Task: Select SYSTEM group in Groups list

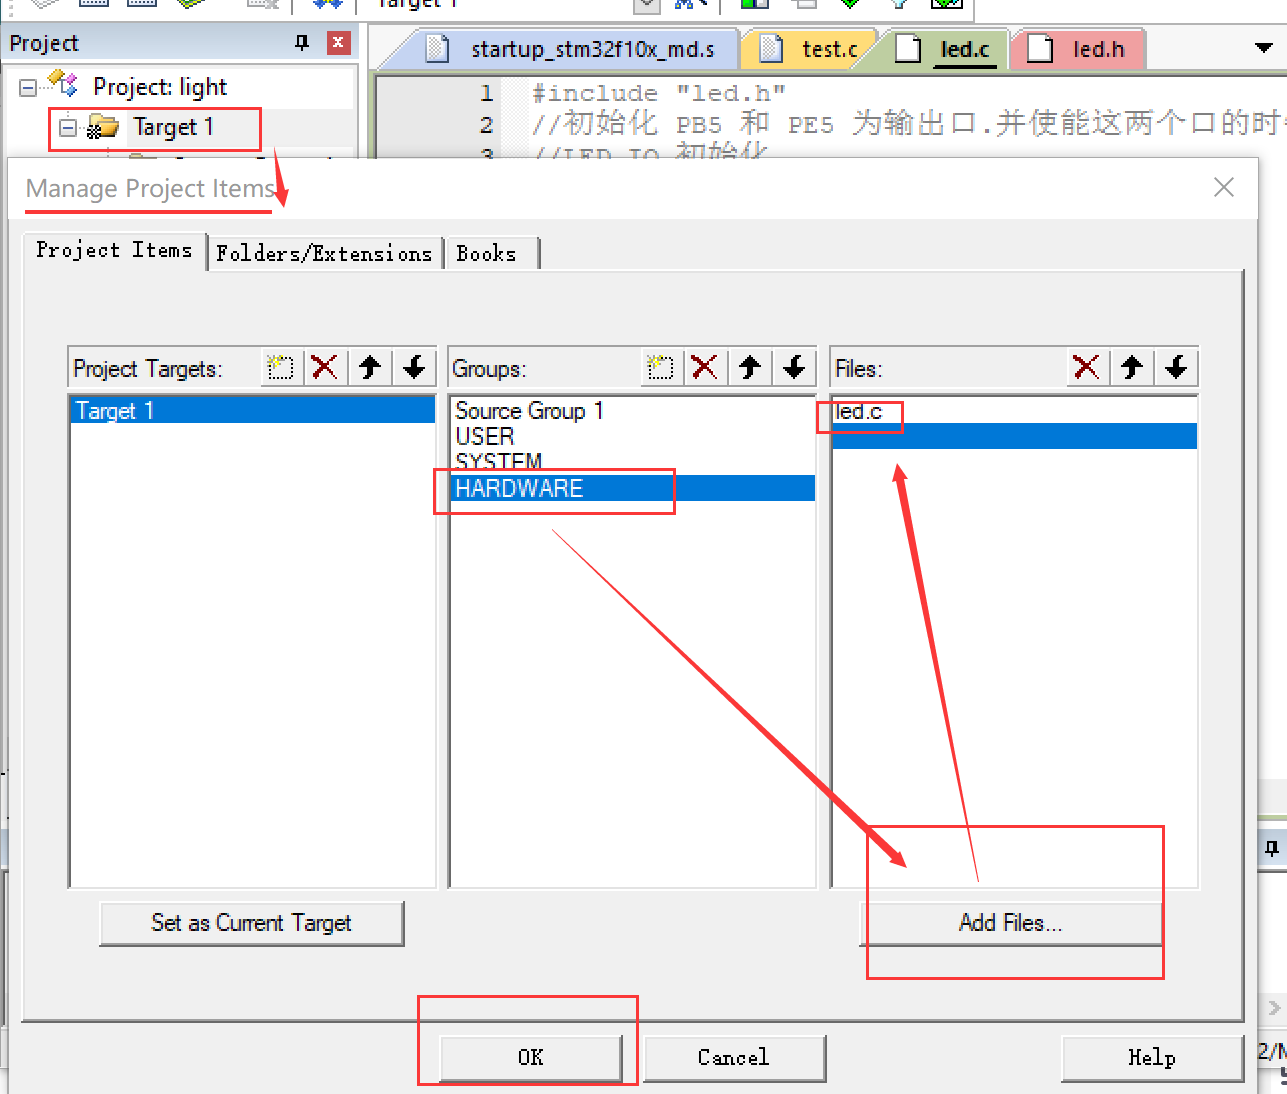Action: coord(632,462)
